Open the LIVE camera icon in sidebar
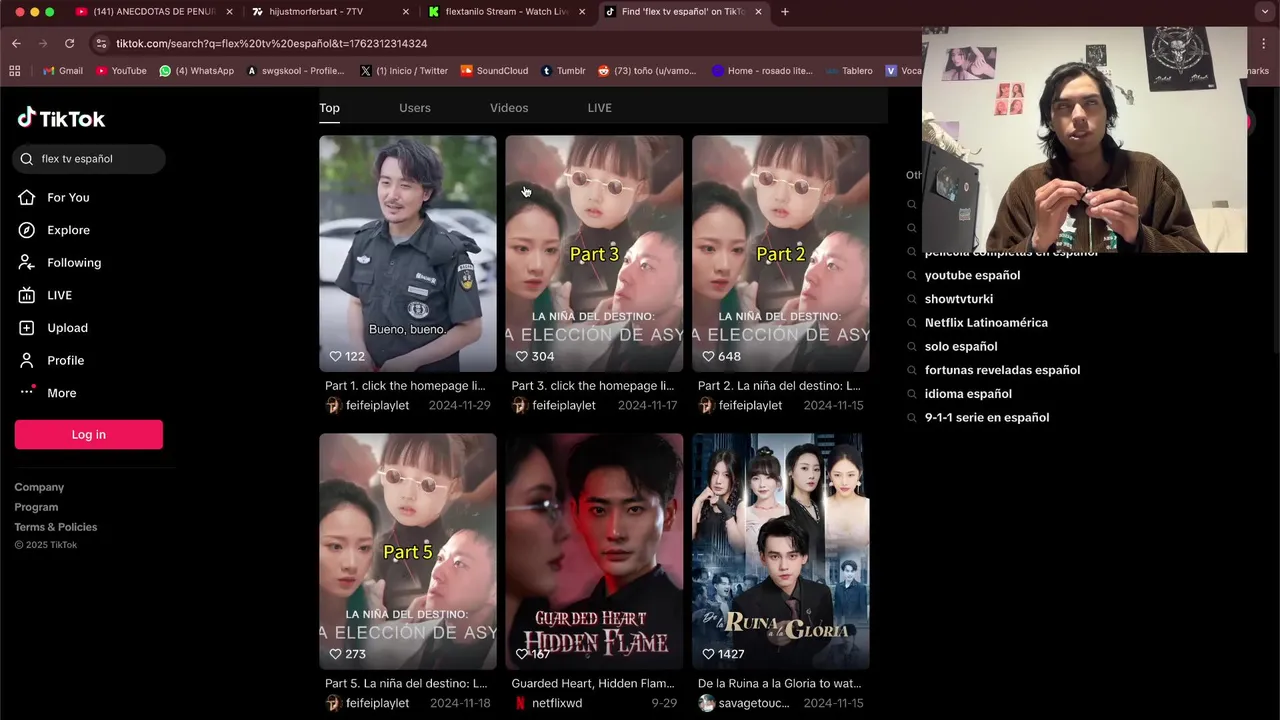 pyautogui.click(x=27, y=295)
